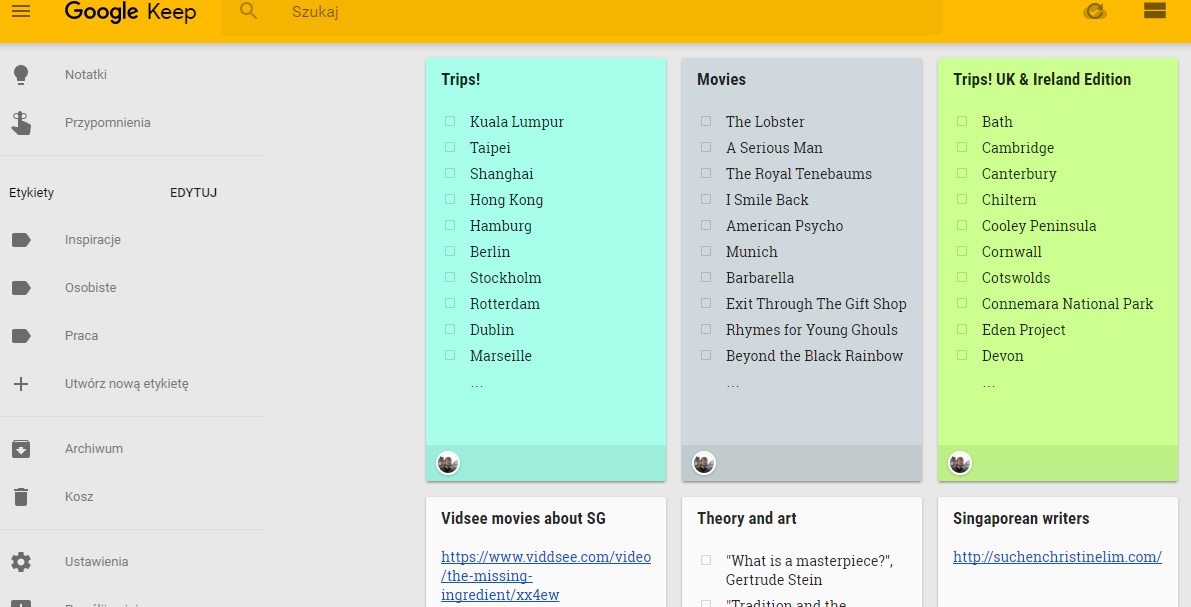The image size is (1191, 607).
Task: Open Ustawienia settings gear
Action: pyautogui.click(x=21, y=562)
